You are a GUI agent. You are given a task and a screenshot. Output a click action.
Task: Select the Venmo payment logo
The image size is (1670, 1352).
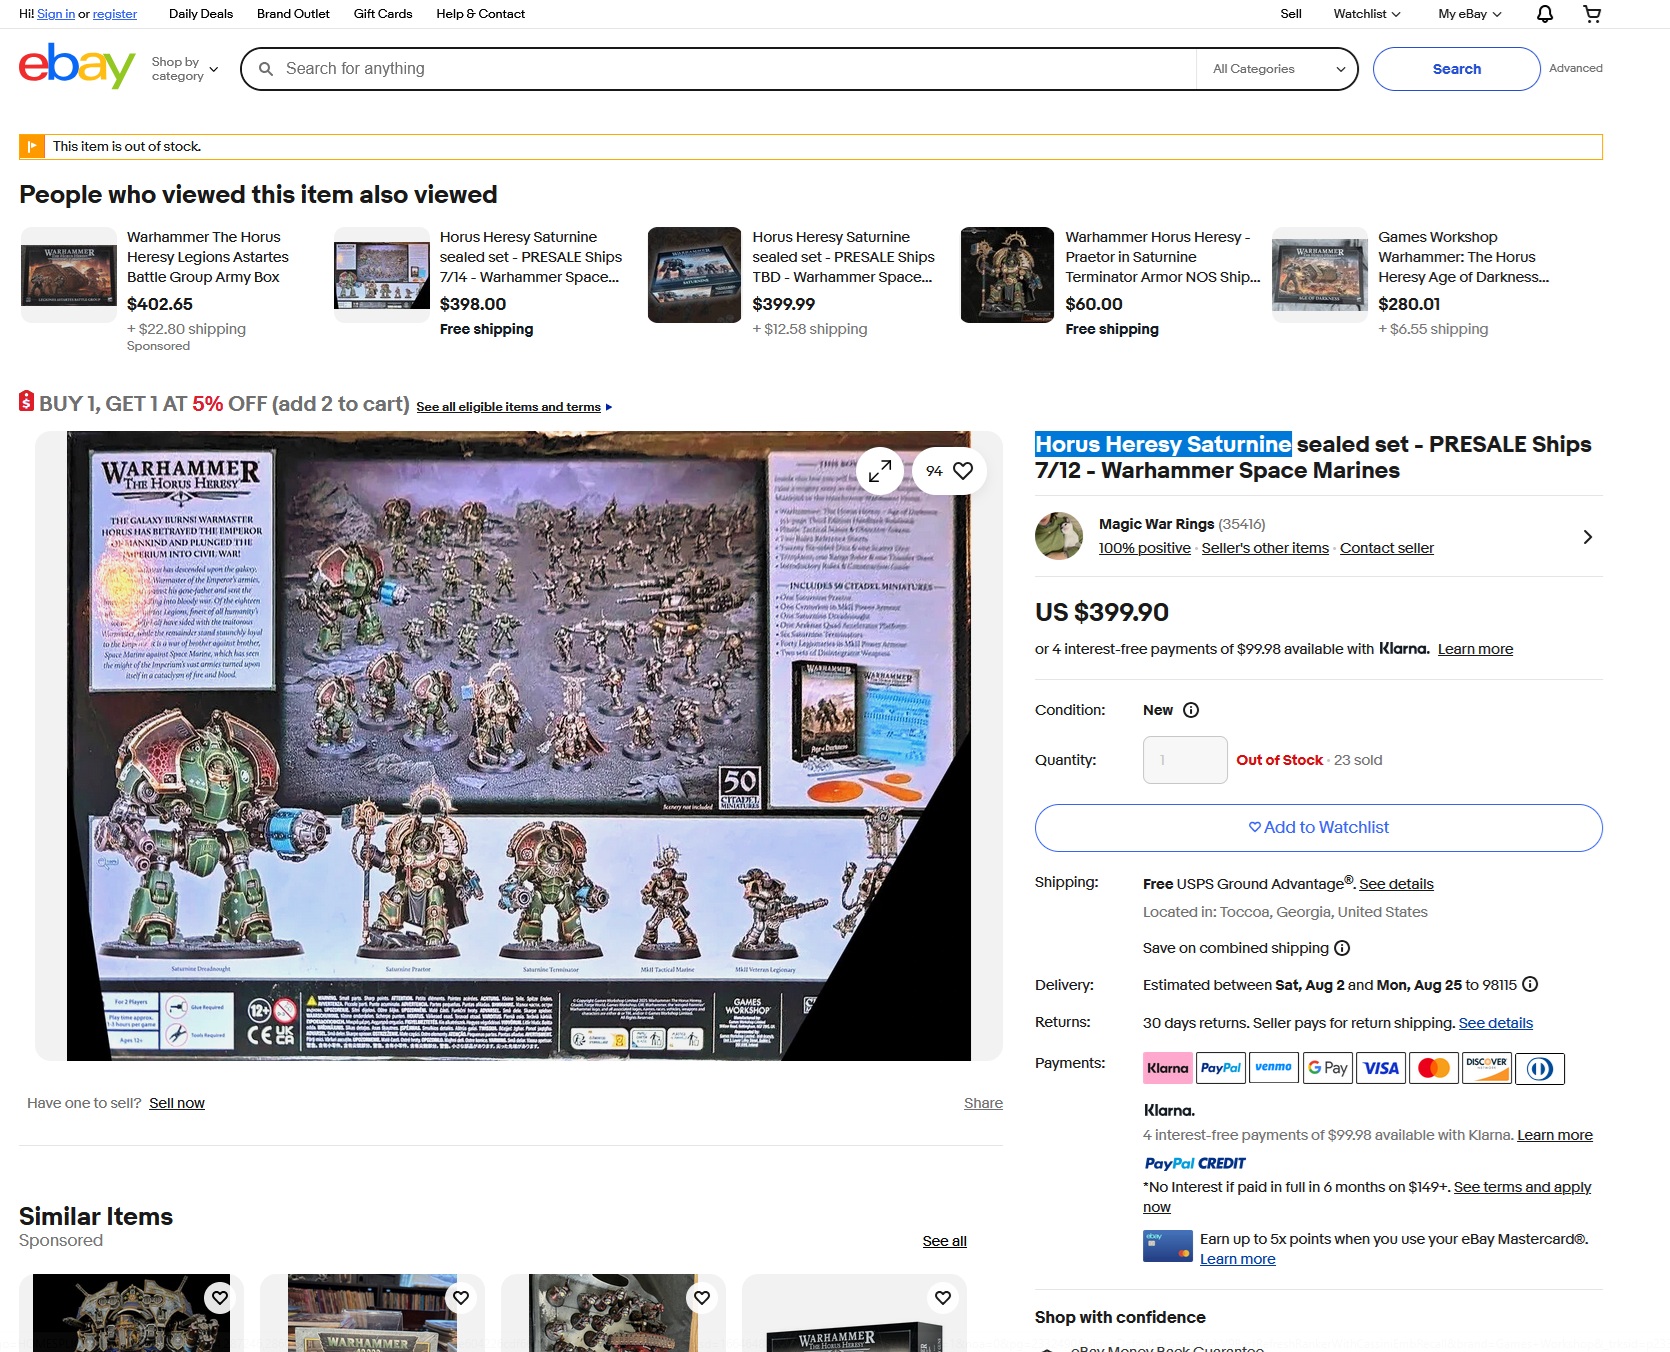(x=1274, y=1068)
